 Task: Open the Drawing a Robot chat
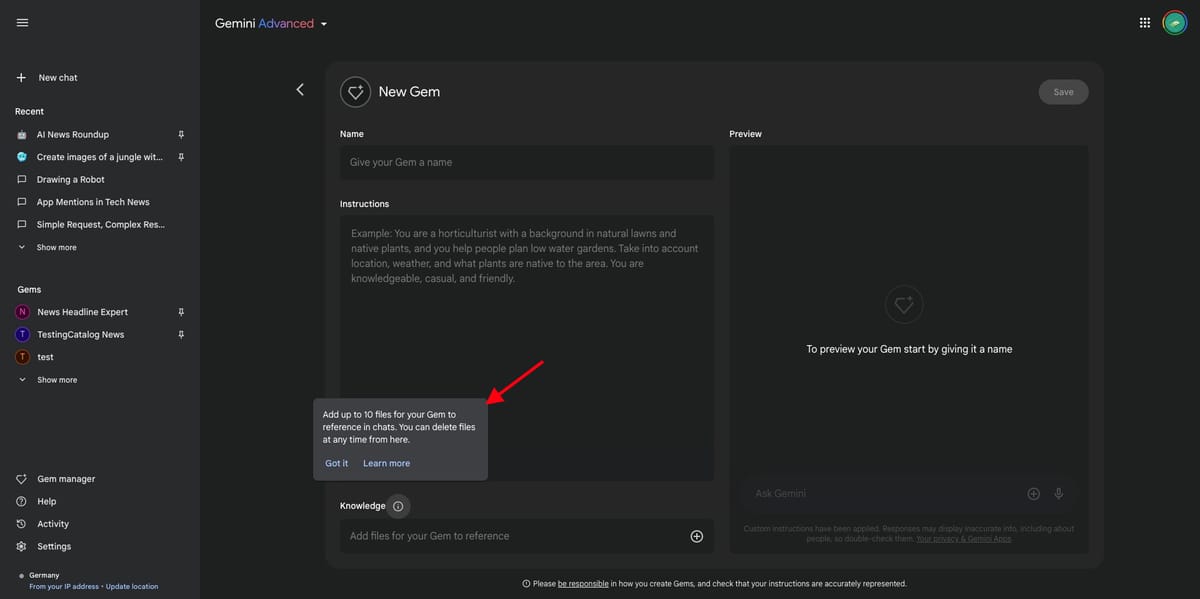(x=70, y=179)
